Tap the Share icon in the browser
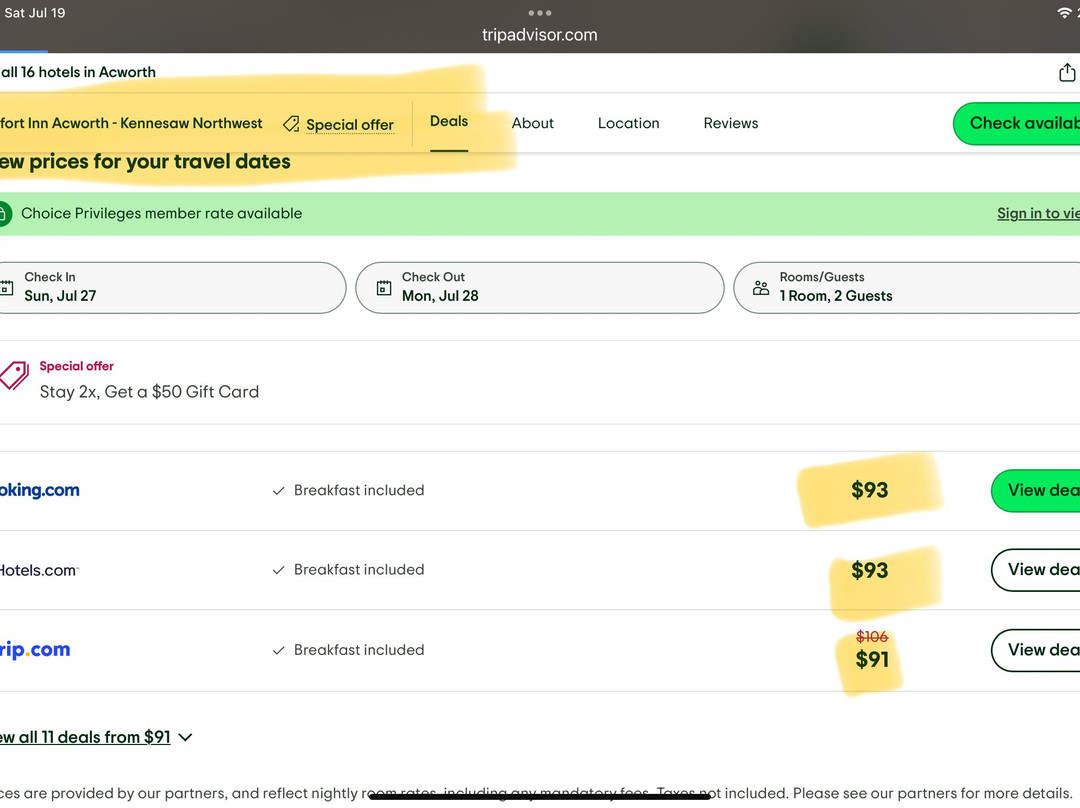 (x=1066, y=73)
